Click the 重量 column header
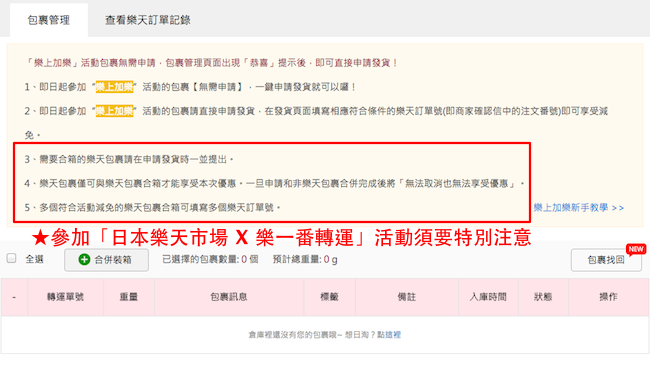The image size is (650, 376). (x=129, y=297)
